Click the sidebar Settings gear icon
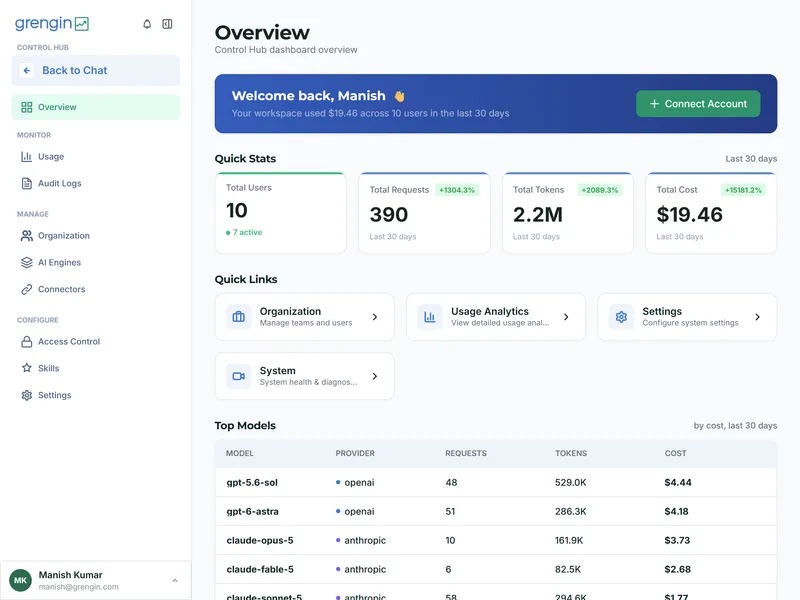800x600 pixels. (27, 395)
